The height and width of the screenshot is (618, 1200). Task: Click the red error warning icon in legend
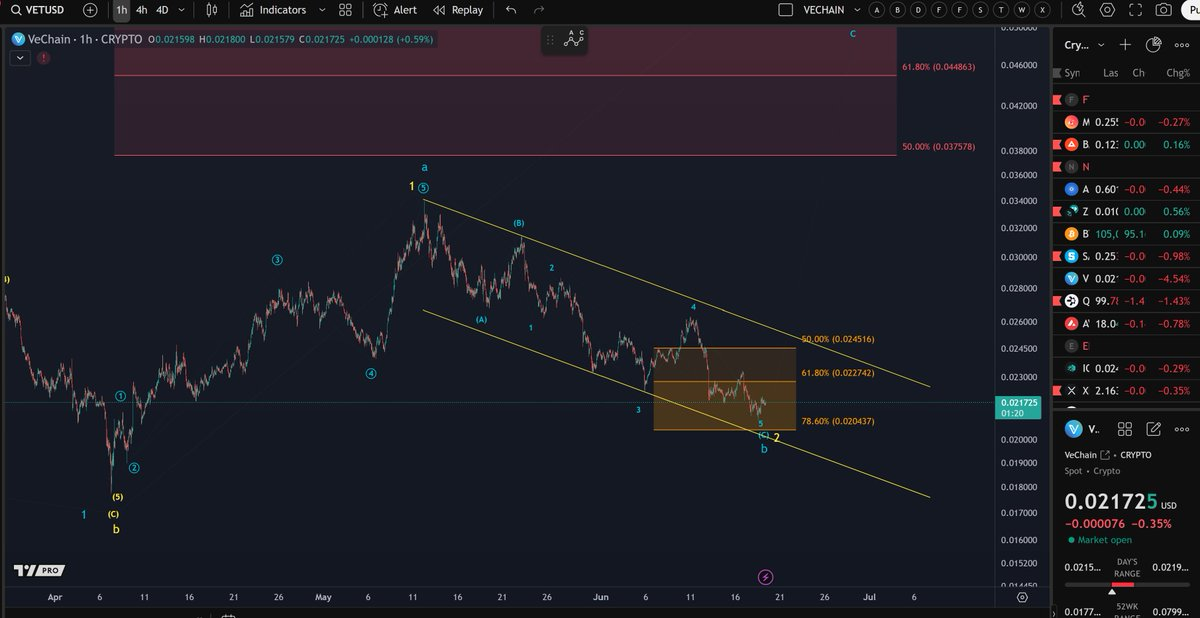(44, 58)
